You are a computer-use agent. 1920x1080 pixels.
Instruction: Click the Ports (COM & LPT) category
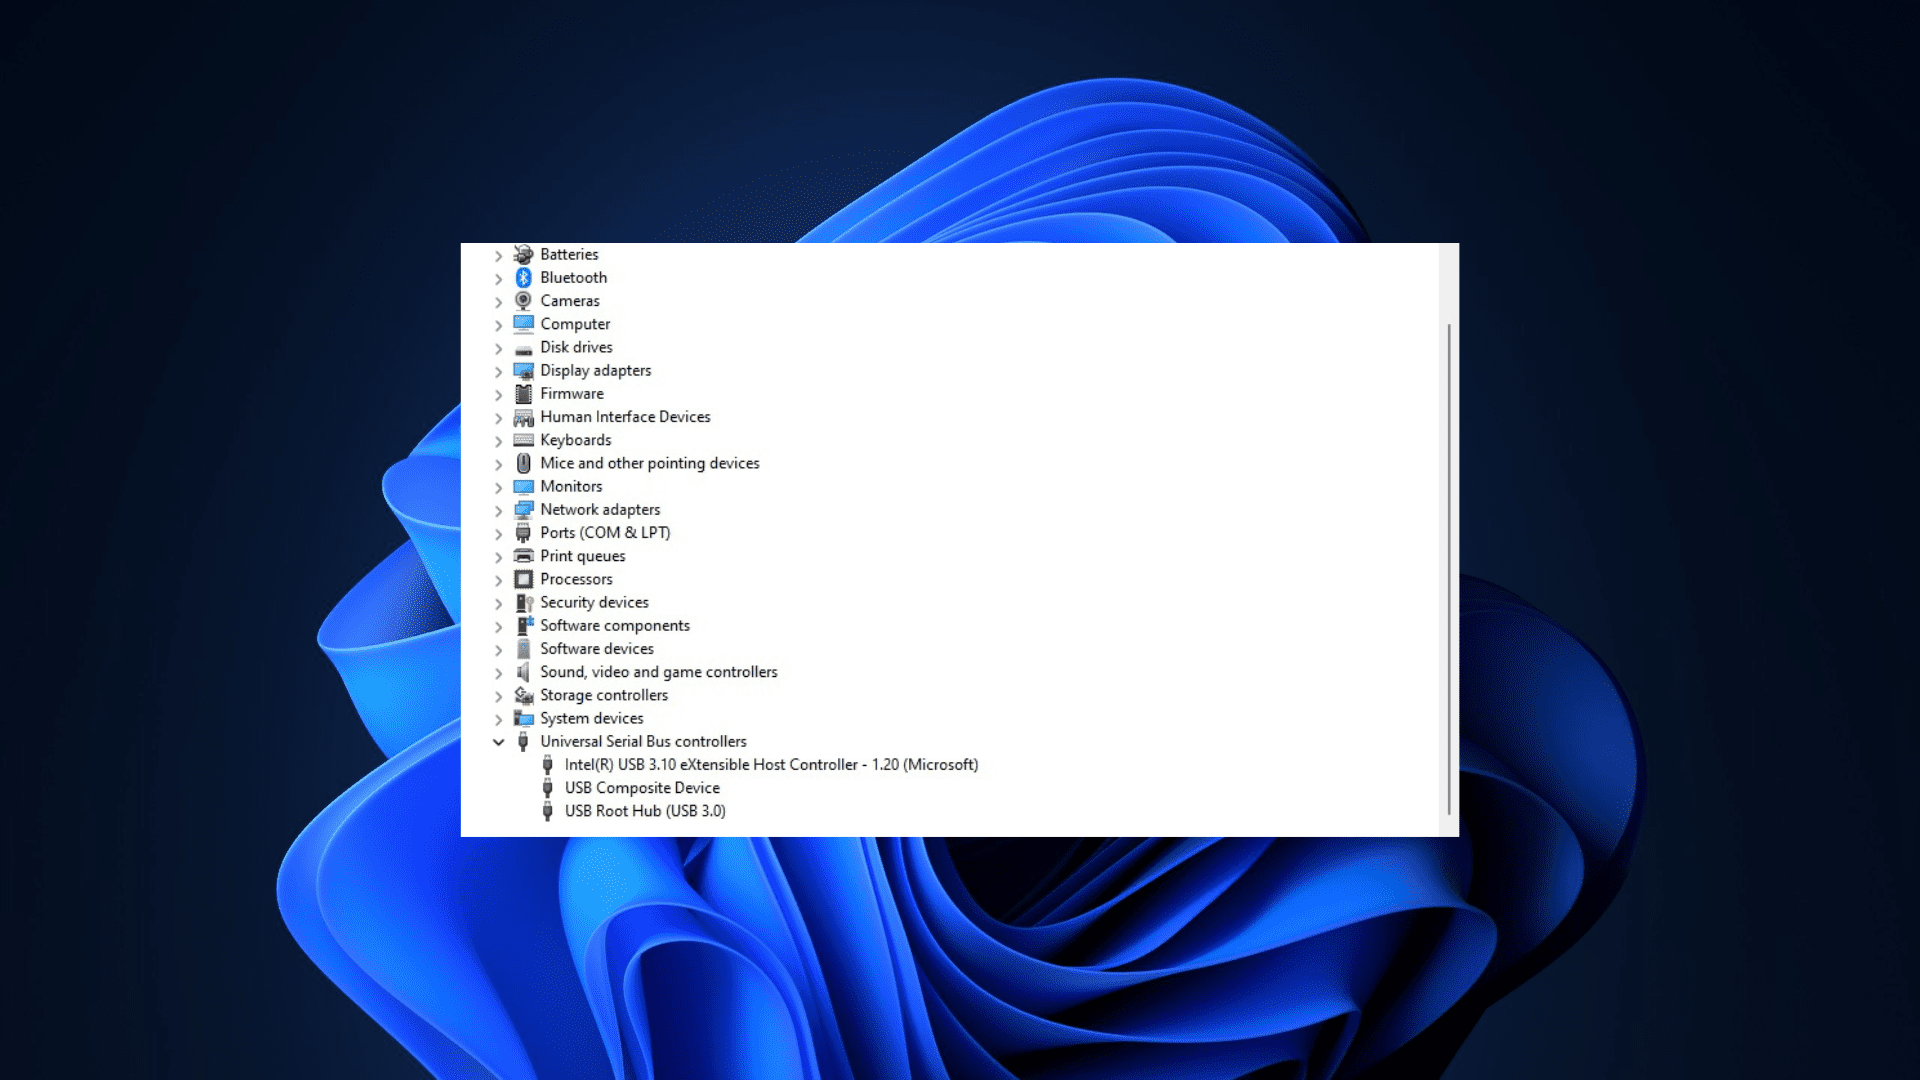604,531
